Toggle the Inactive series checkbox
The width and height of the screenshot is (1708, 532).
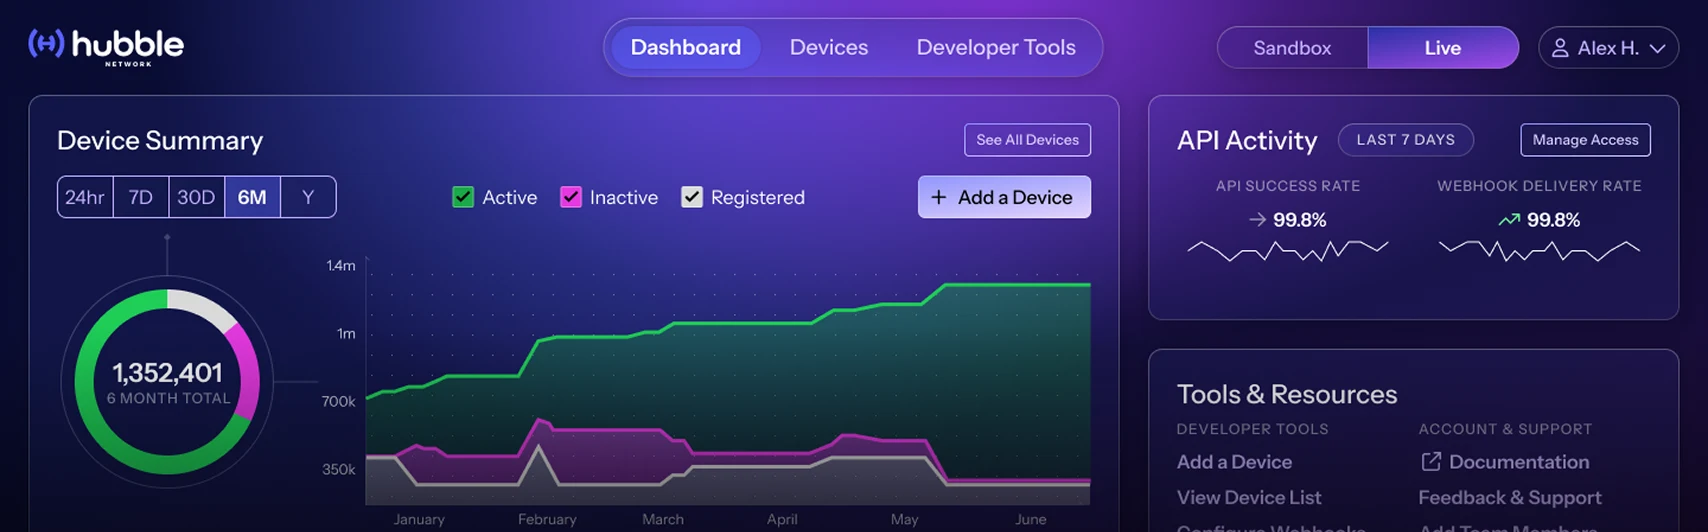point(570,197)
